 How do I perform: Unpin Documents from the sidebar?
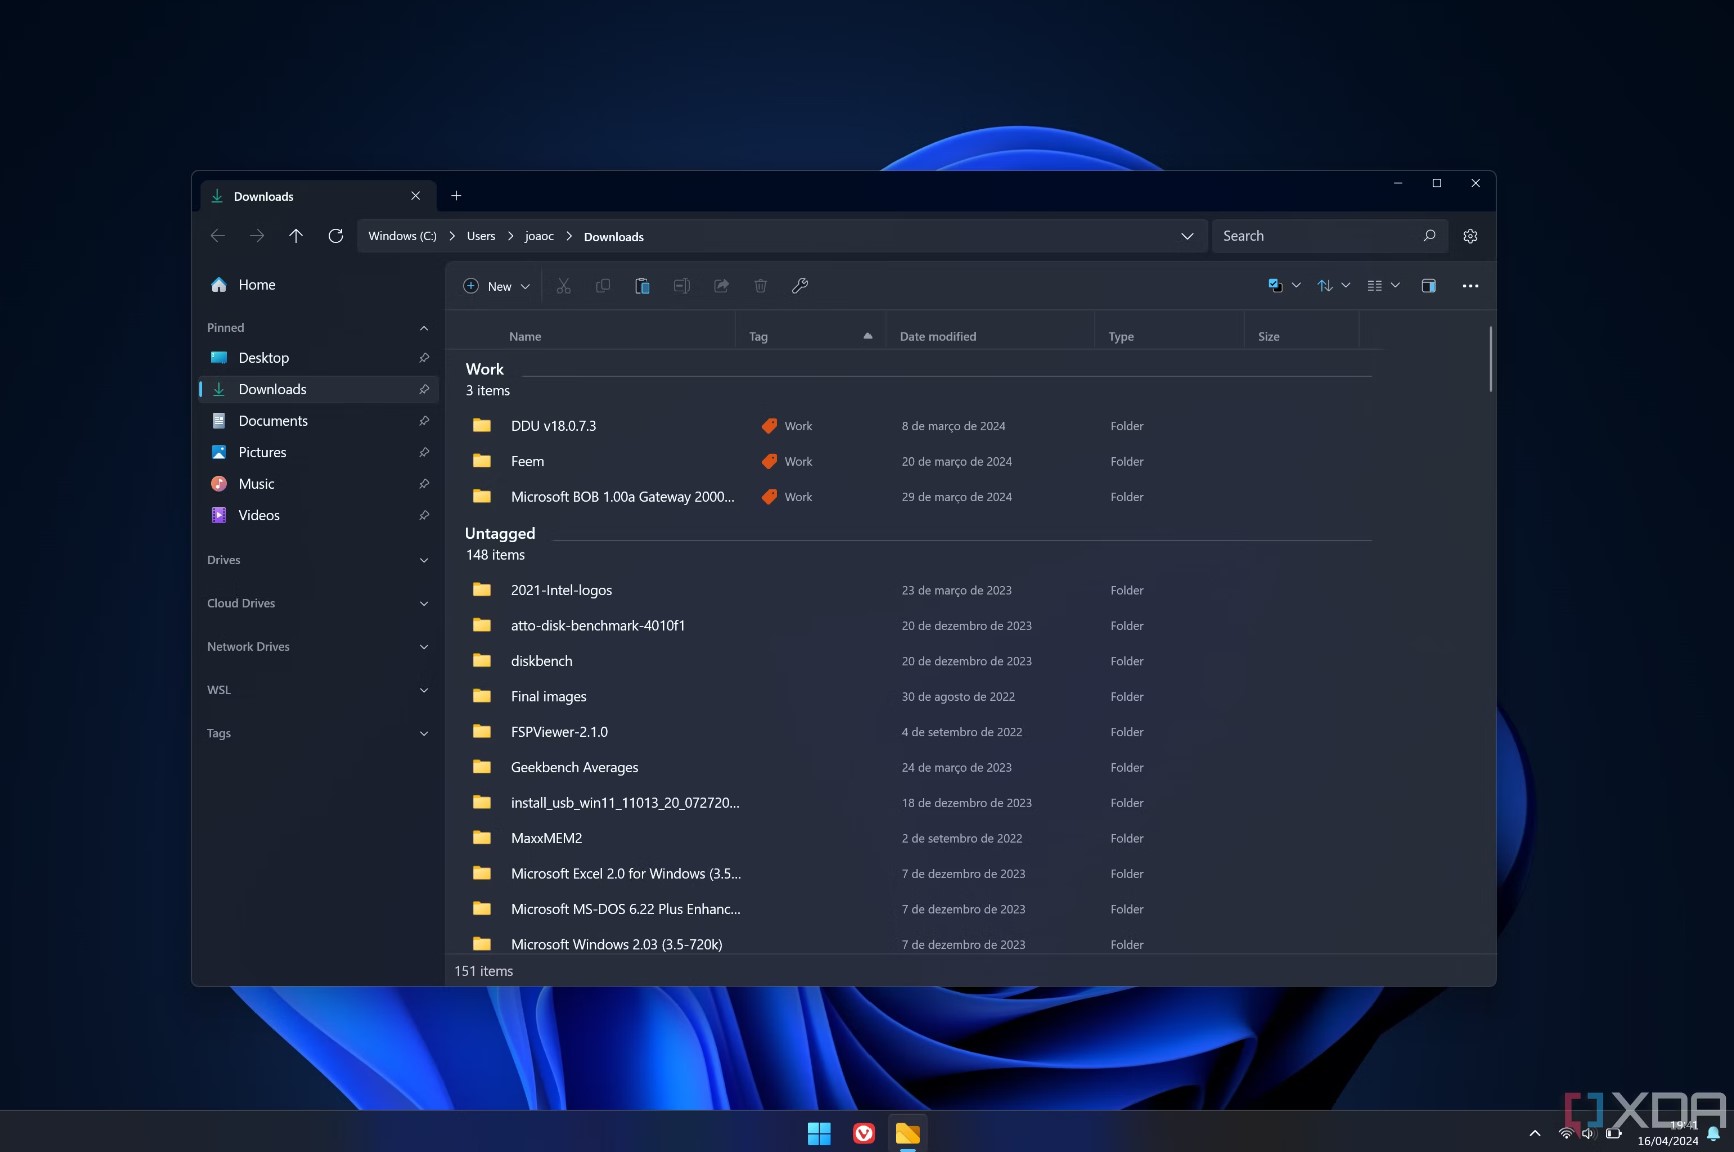[424, 421]
